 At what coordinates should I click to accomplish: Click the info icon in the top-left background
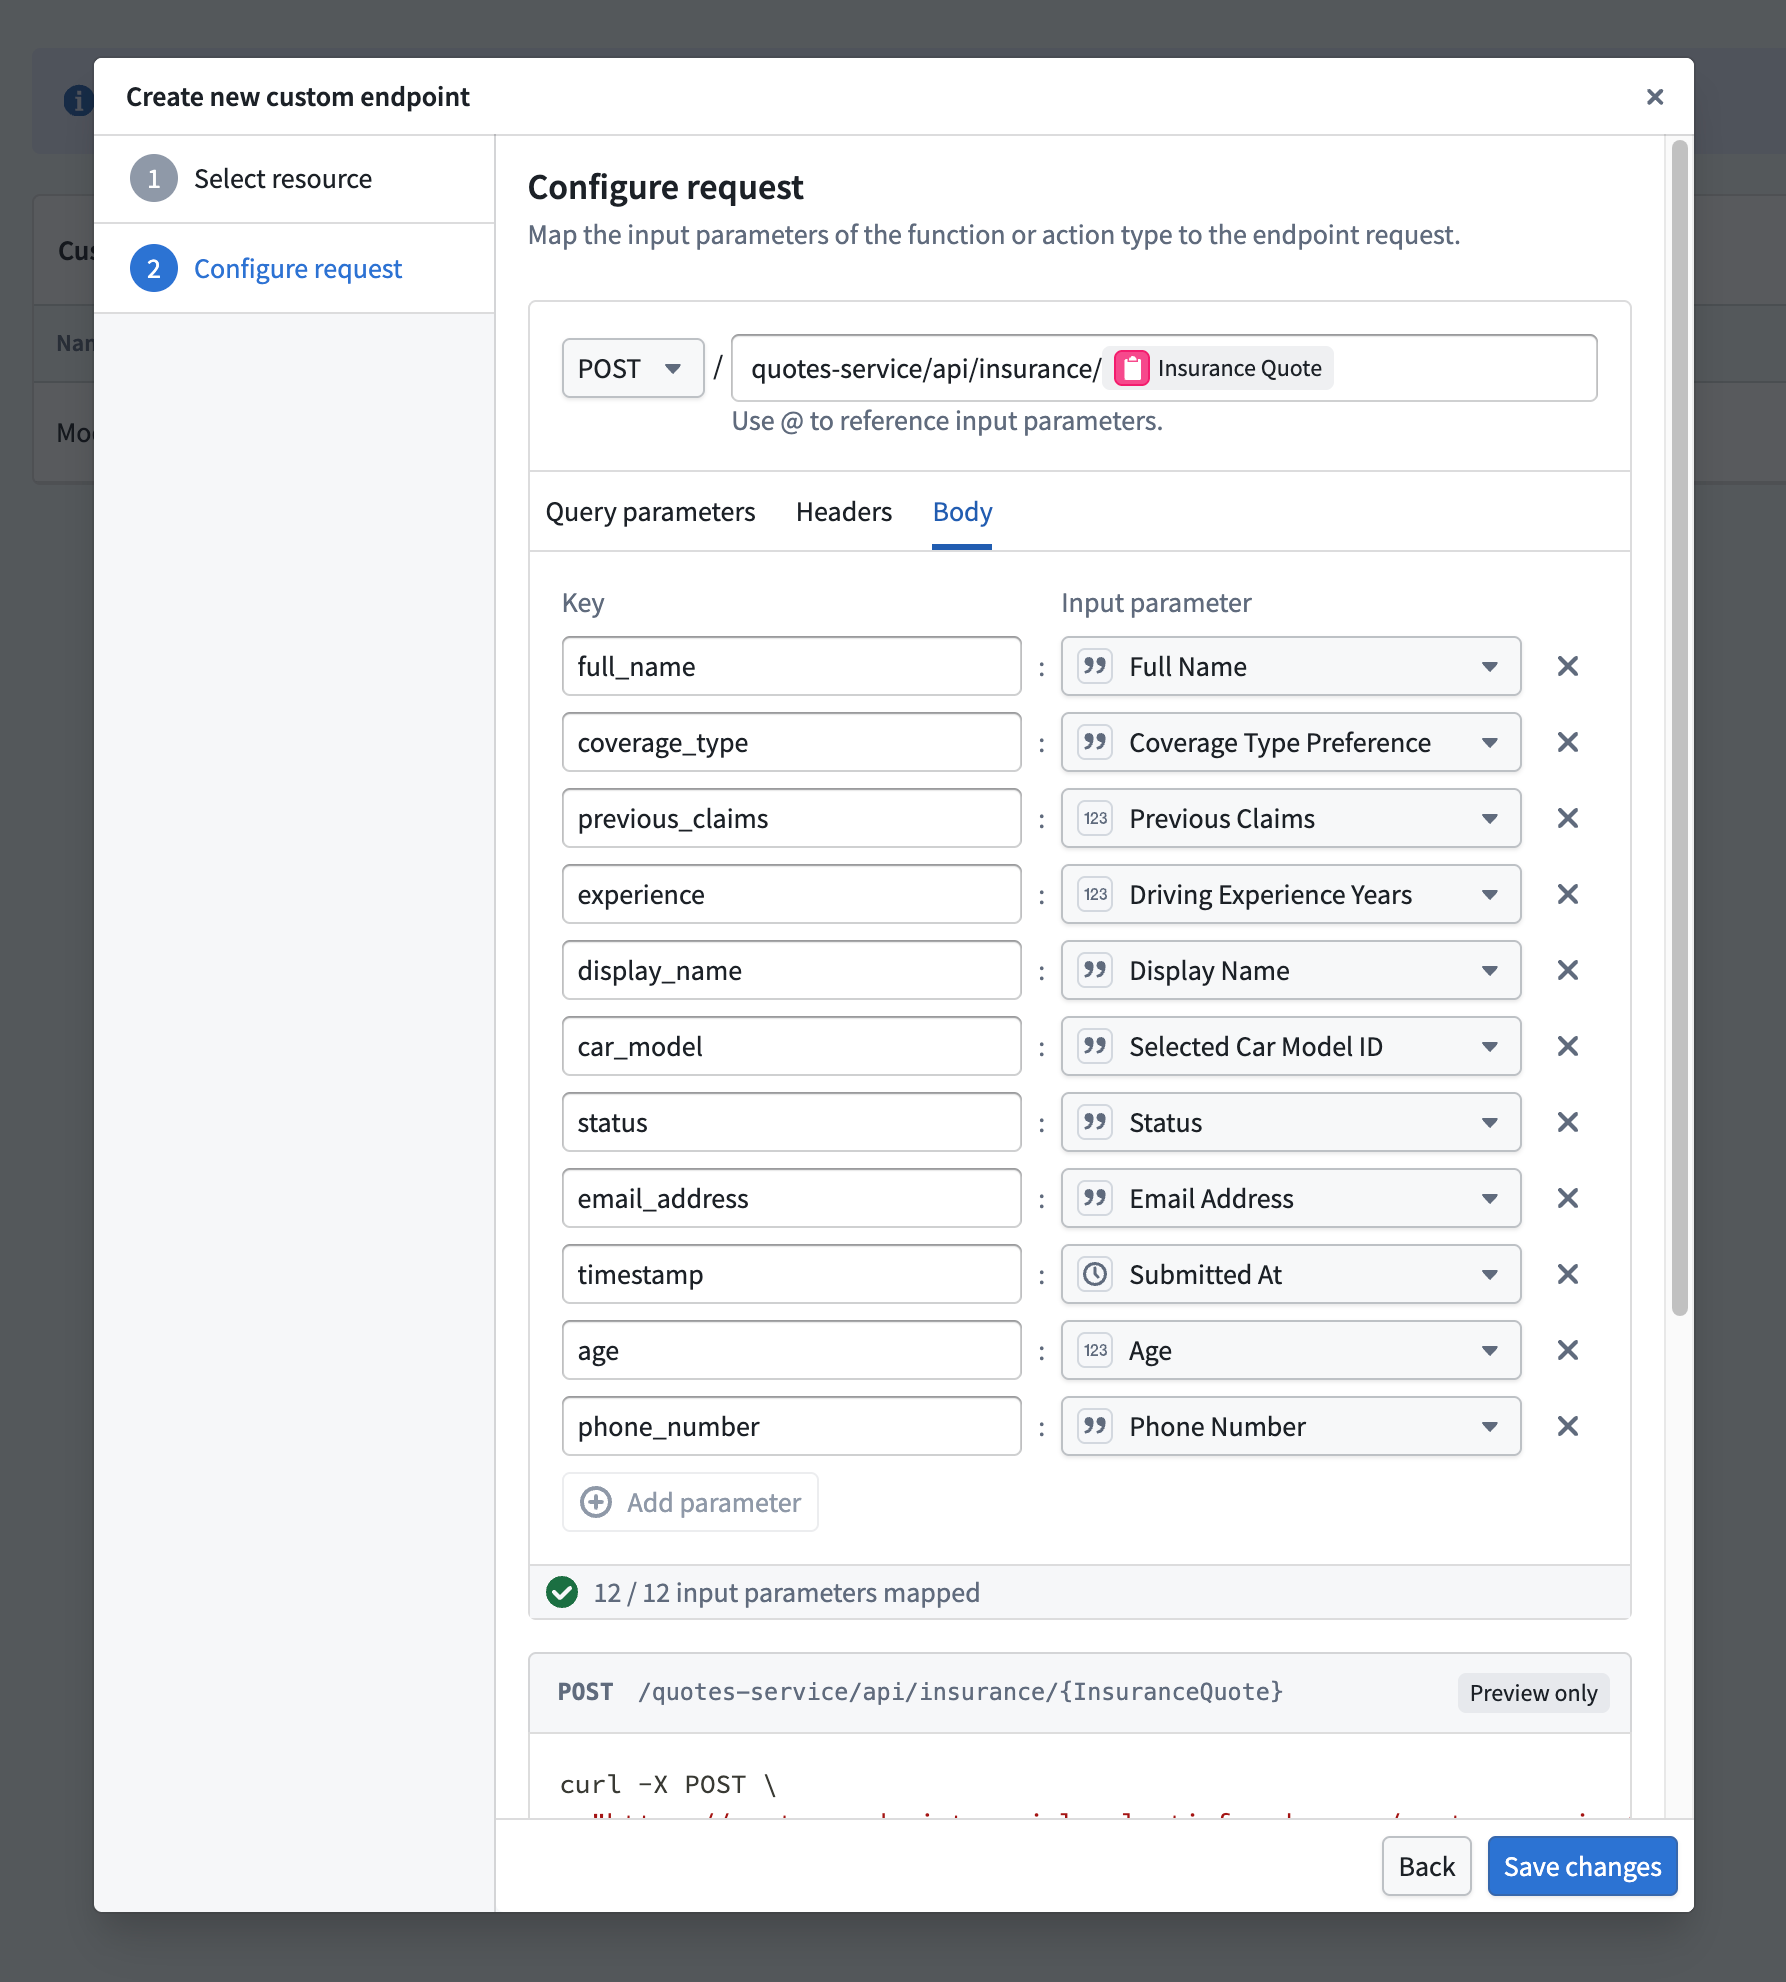(x=79, y=100)
